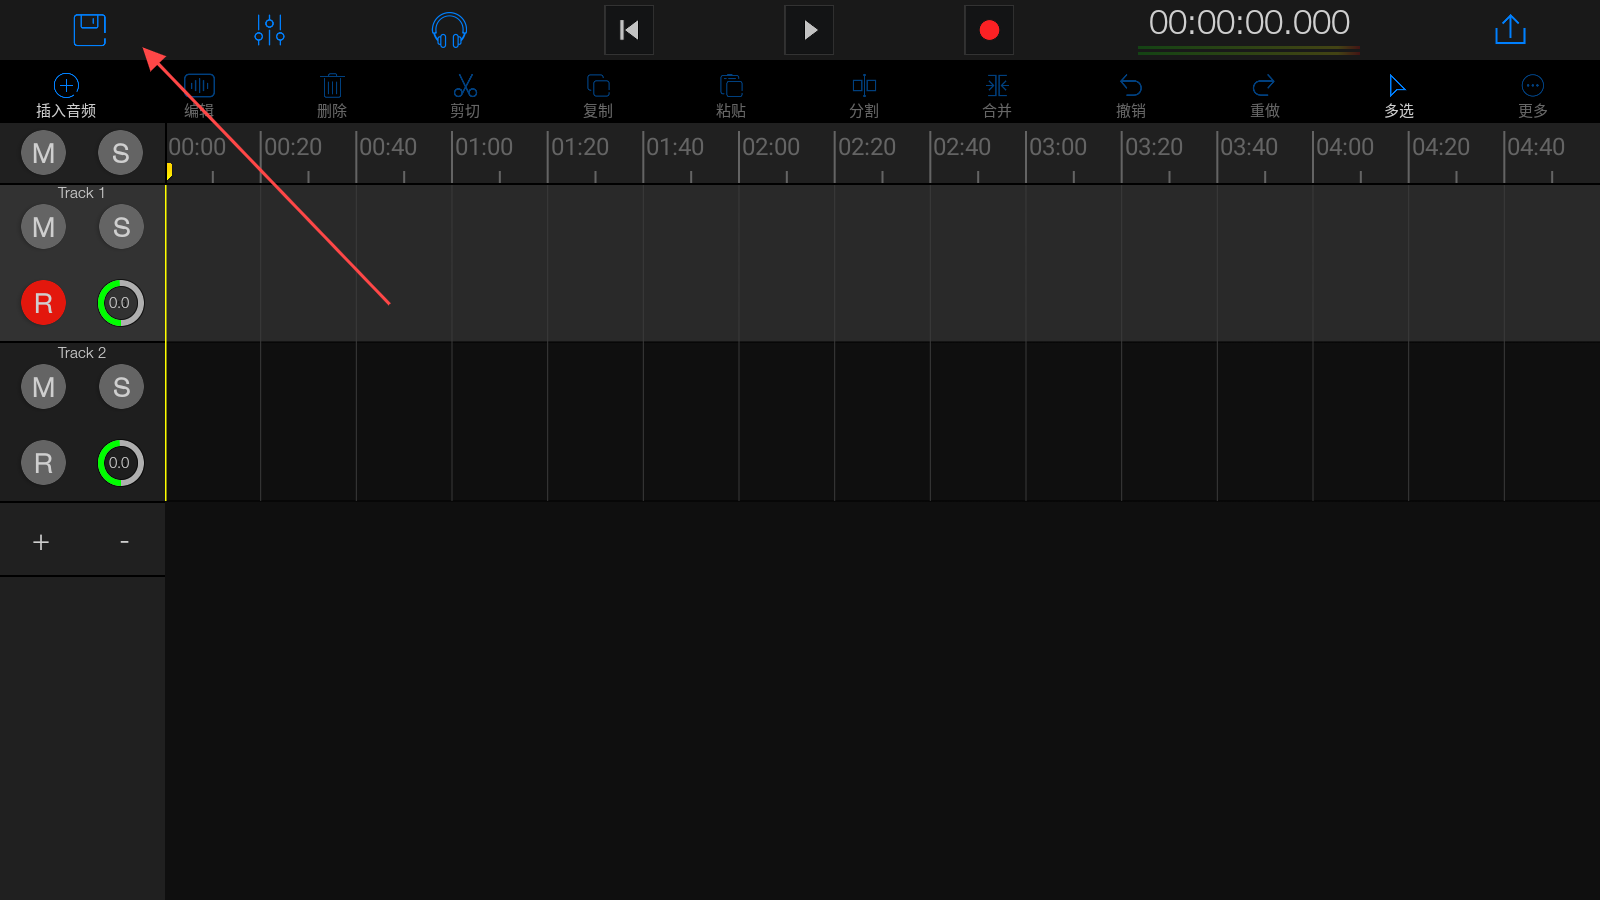This screenshot has height=900, width=1600.
Task: Enable 多选 multi-select mode
Action: [x=1398, y=95]
